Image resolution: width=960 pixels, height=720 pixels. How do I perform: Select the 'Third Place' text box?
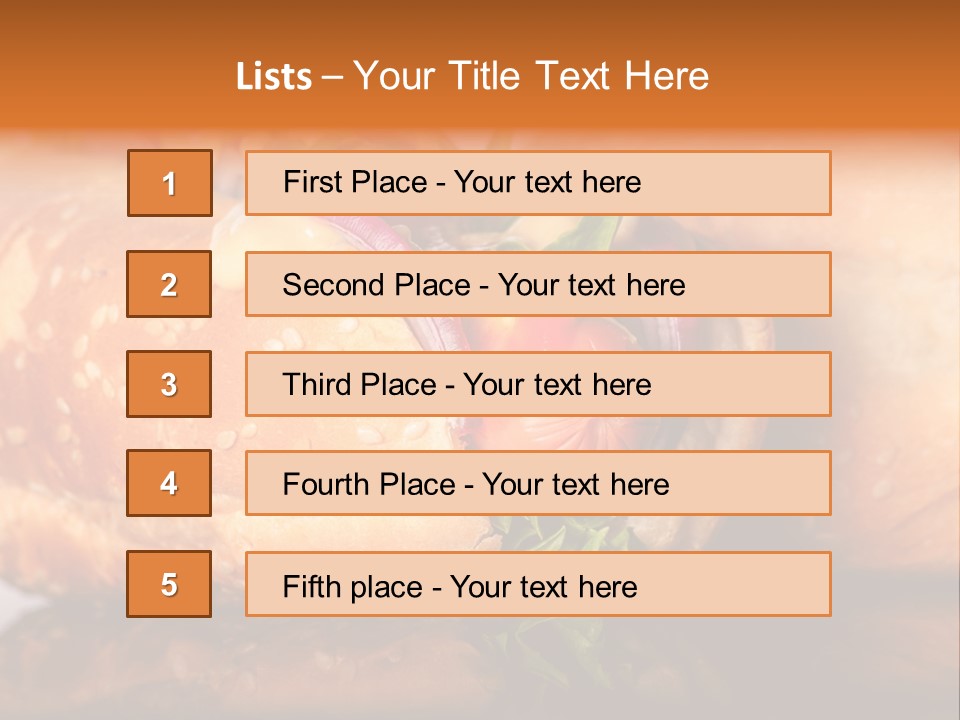pos(538,384)
